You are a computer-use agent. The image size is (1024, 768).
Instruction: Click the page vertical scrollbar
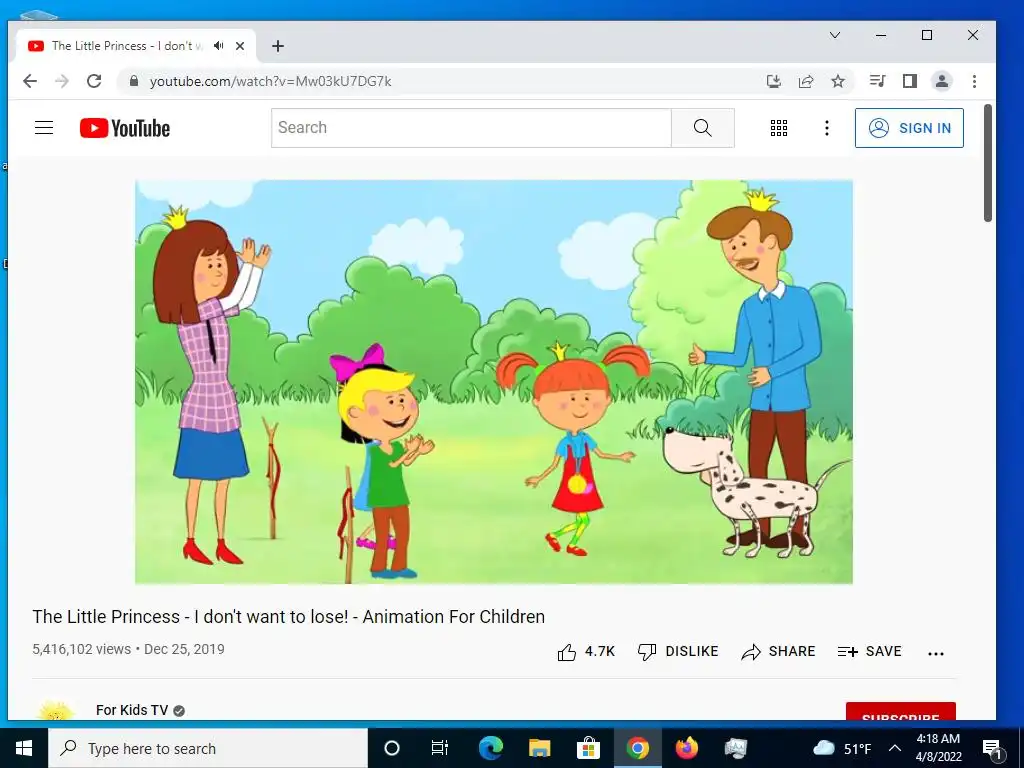tap(988, 163)
